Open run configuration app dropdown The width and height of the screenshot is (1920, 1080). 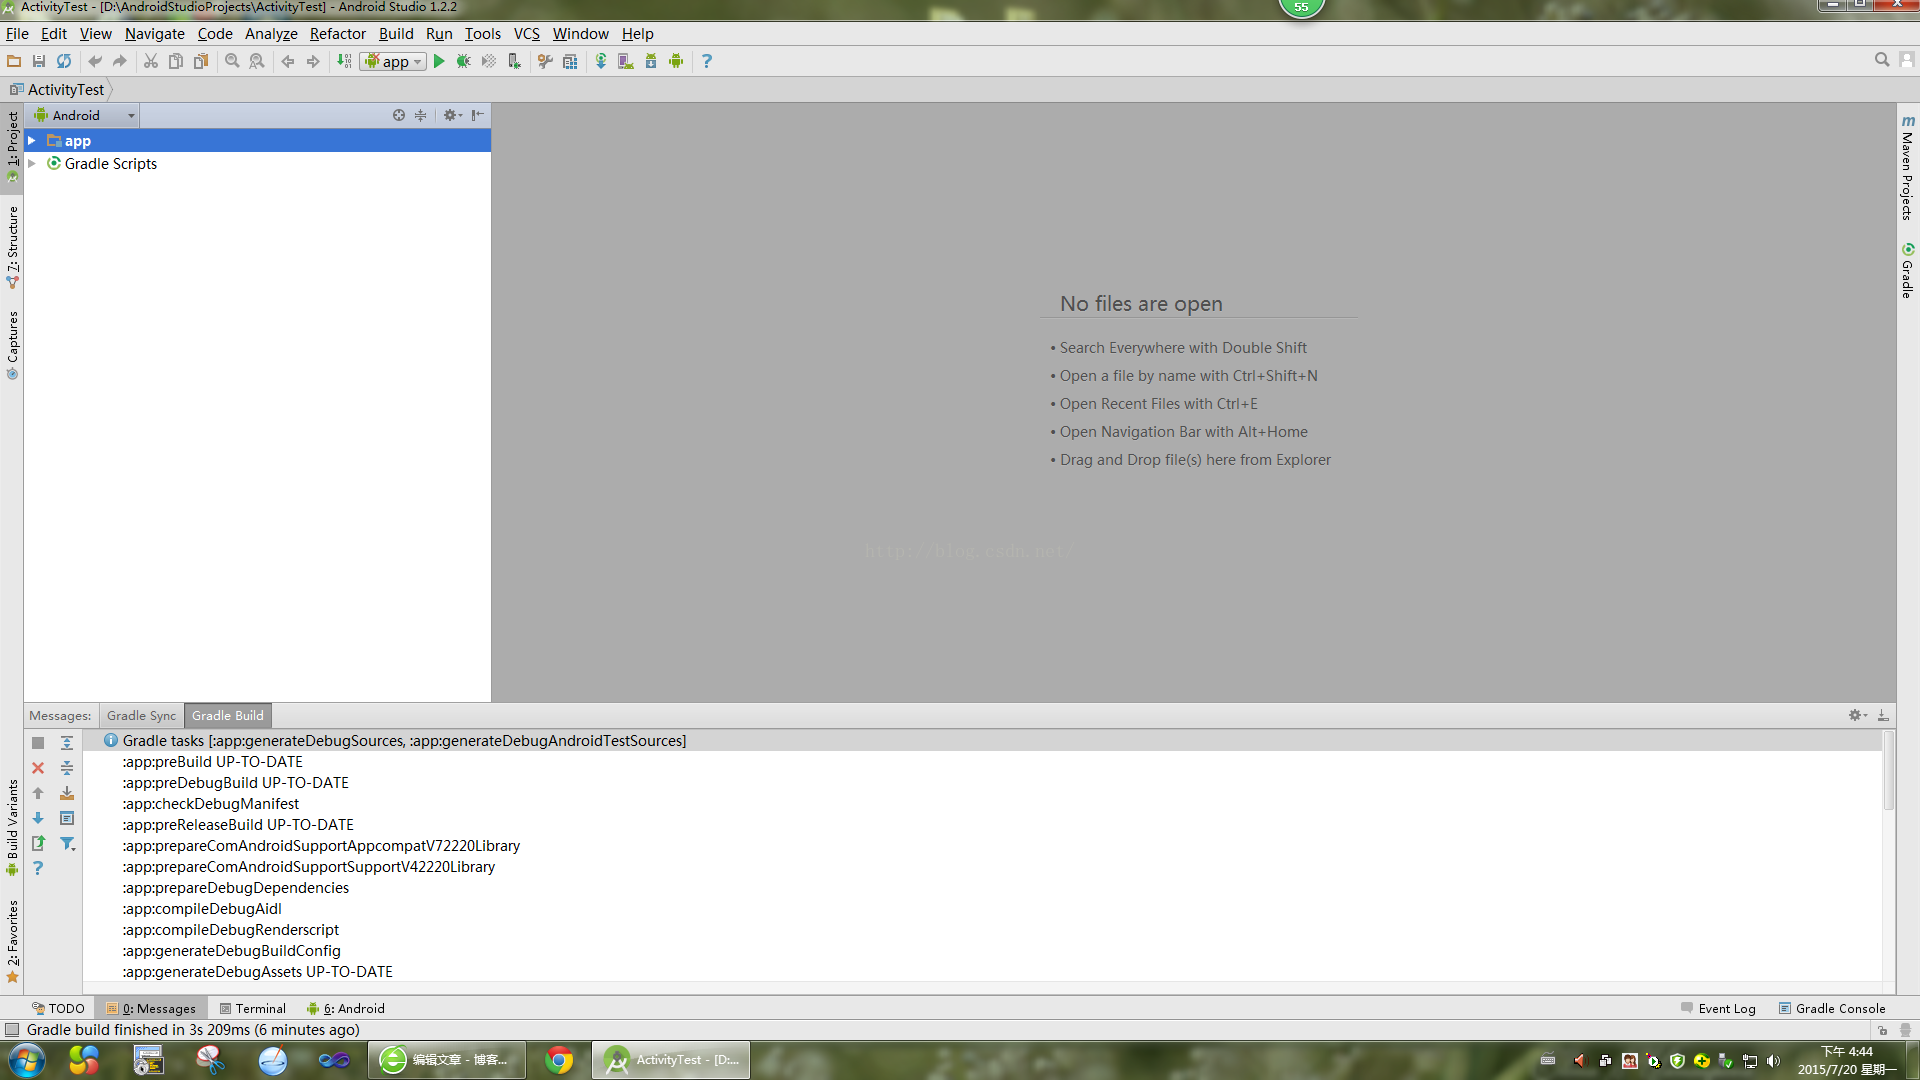(x=393, y=61)
